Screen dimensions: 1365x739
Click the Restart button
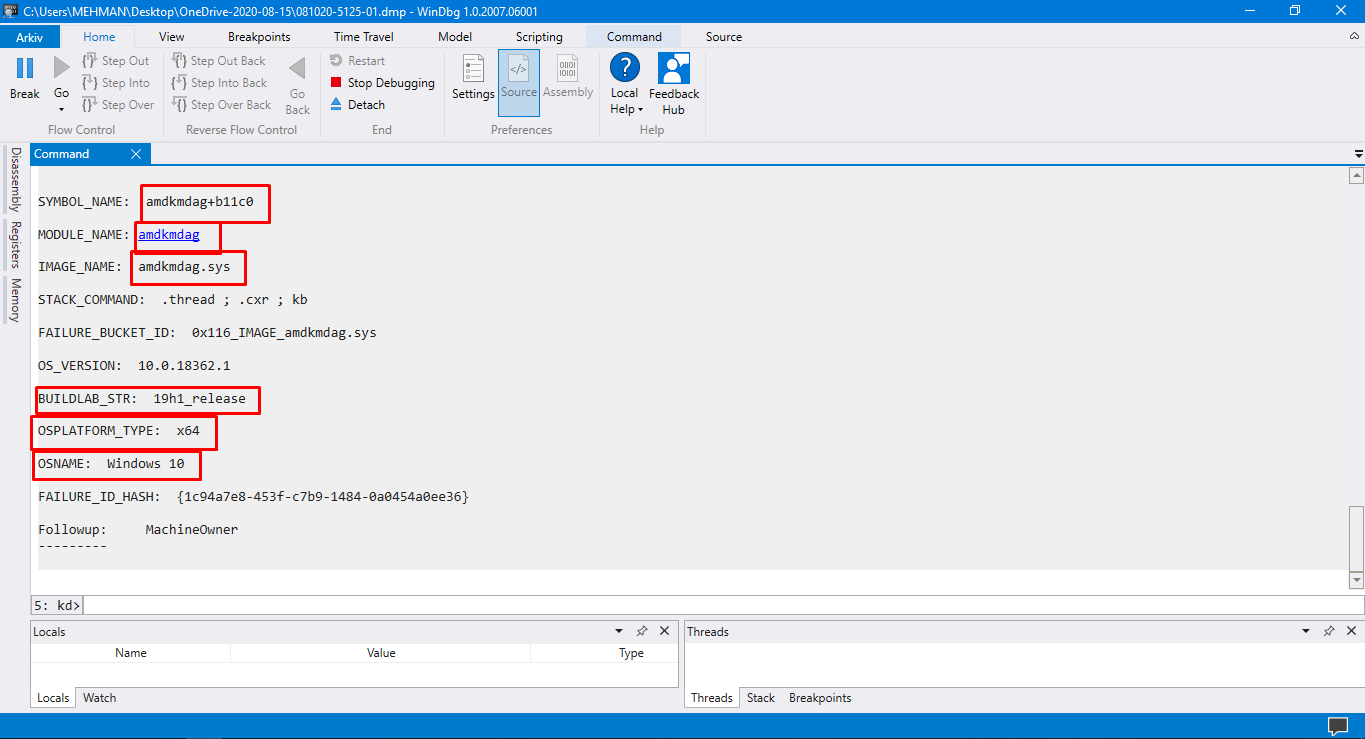pos(357,61)
